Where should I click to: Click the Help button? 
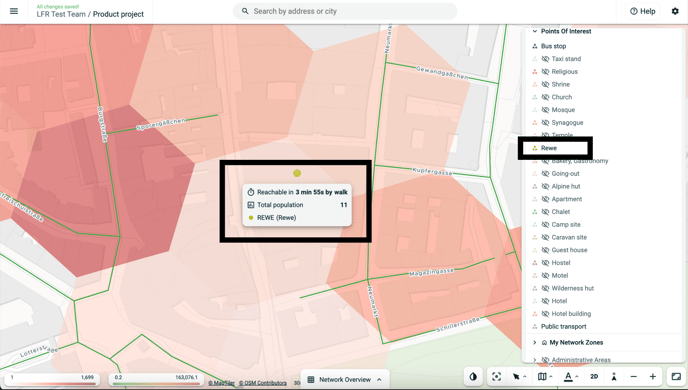tap(643, 11)
